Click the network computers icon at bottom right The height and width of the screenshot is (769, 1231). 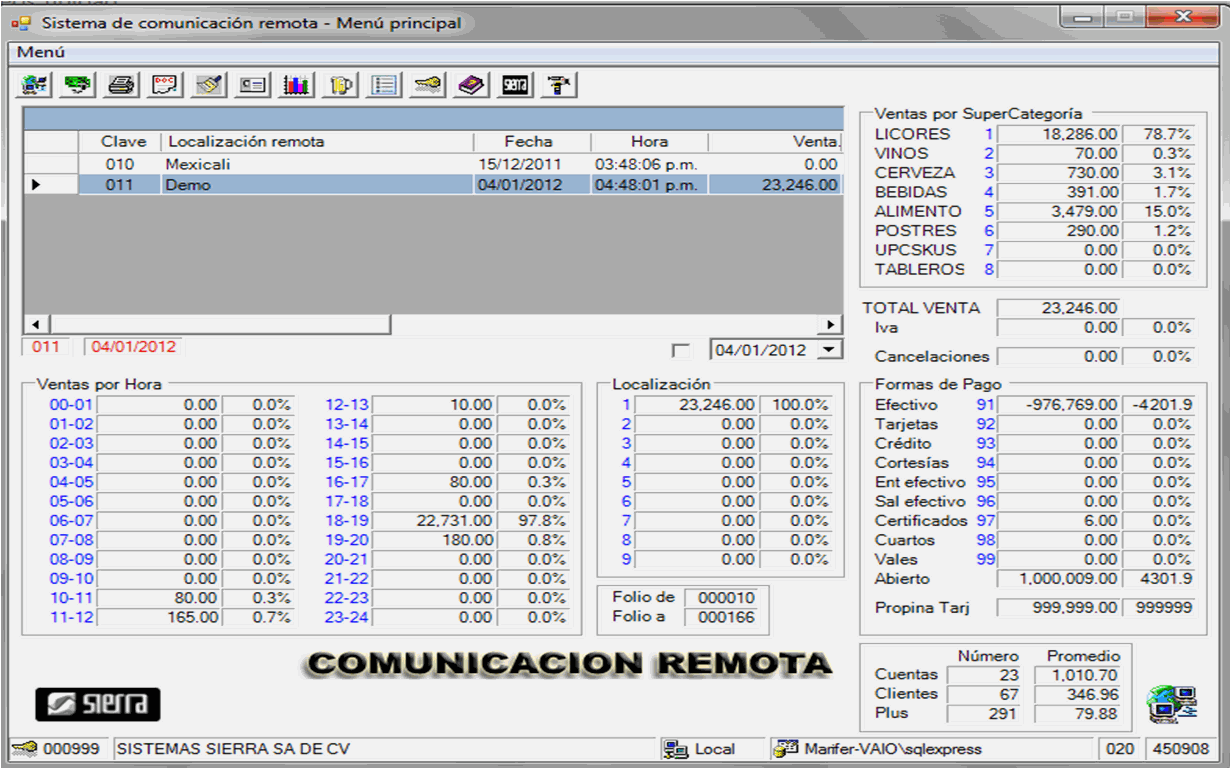click(1171, 703)
